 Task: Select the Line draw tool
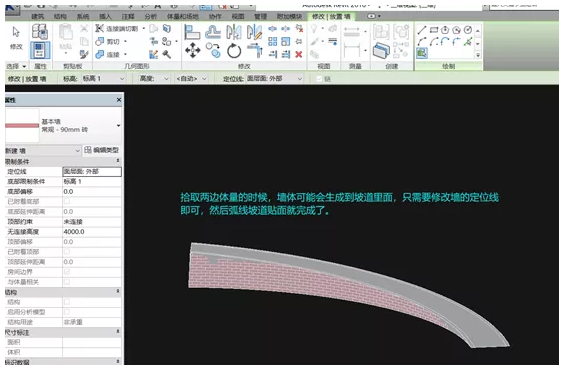point(422,30)
